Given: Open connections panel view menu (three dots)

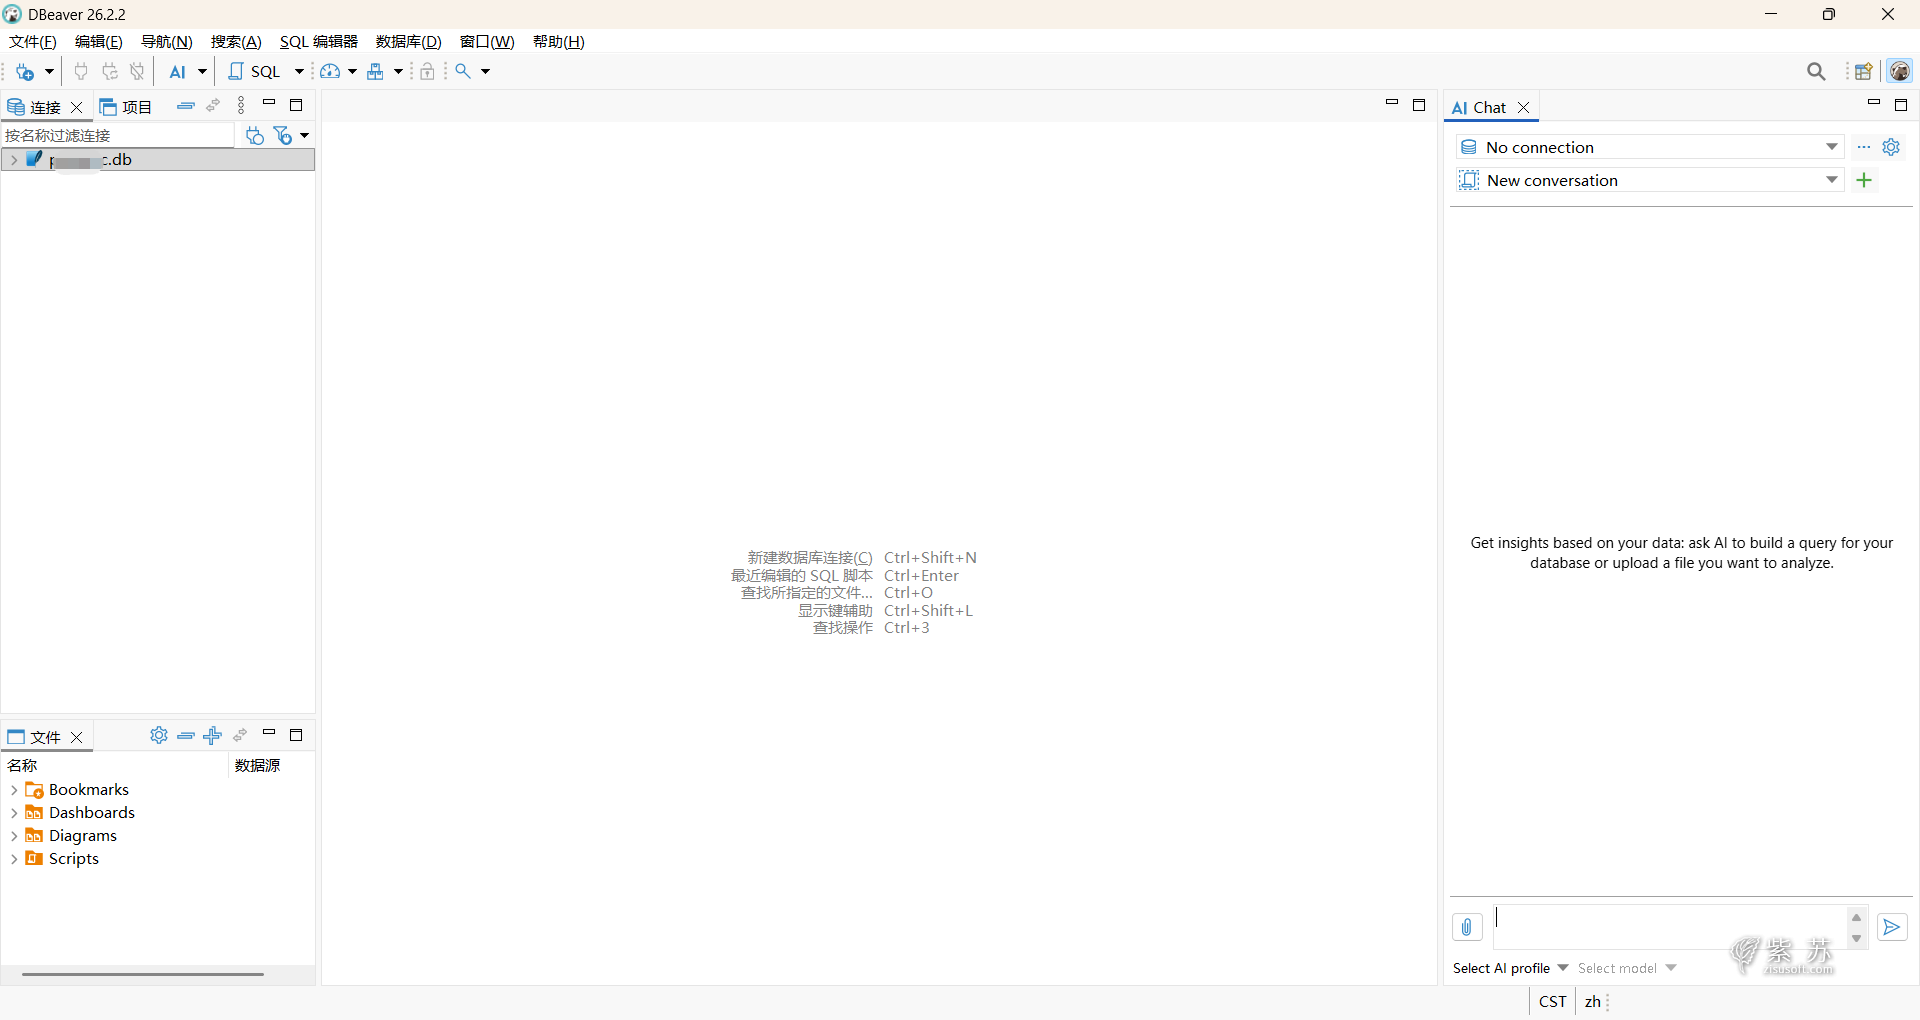Looking at the screenshot, I should tap(241, 106).
